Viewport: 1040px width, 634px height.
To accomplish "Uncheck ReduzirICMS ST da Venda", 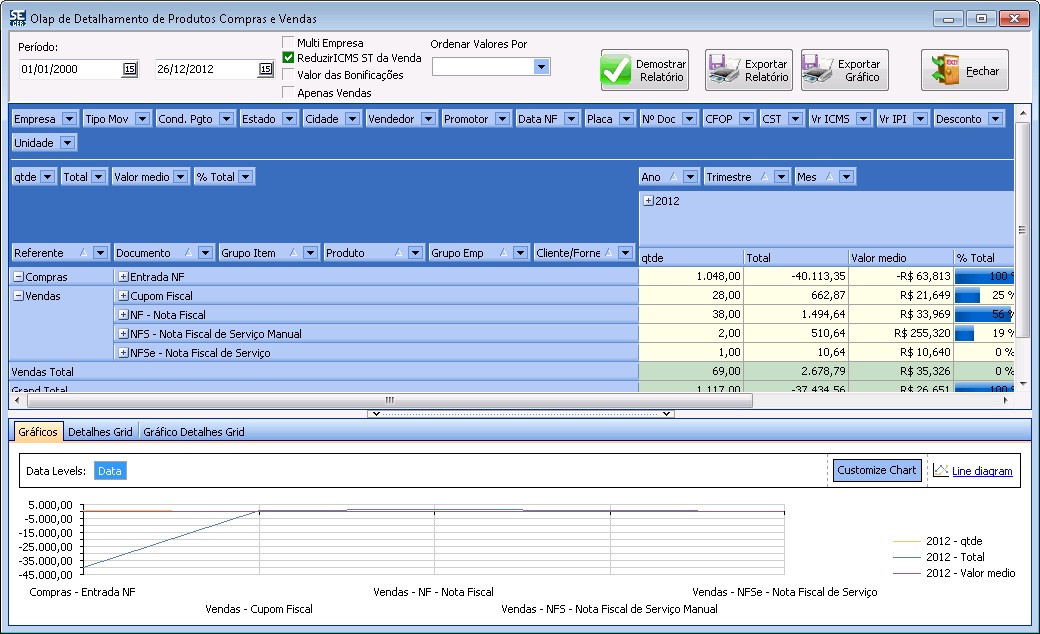I will 289,58.
